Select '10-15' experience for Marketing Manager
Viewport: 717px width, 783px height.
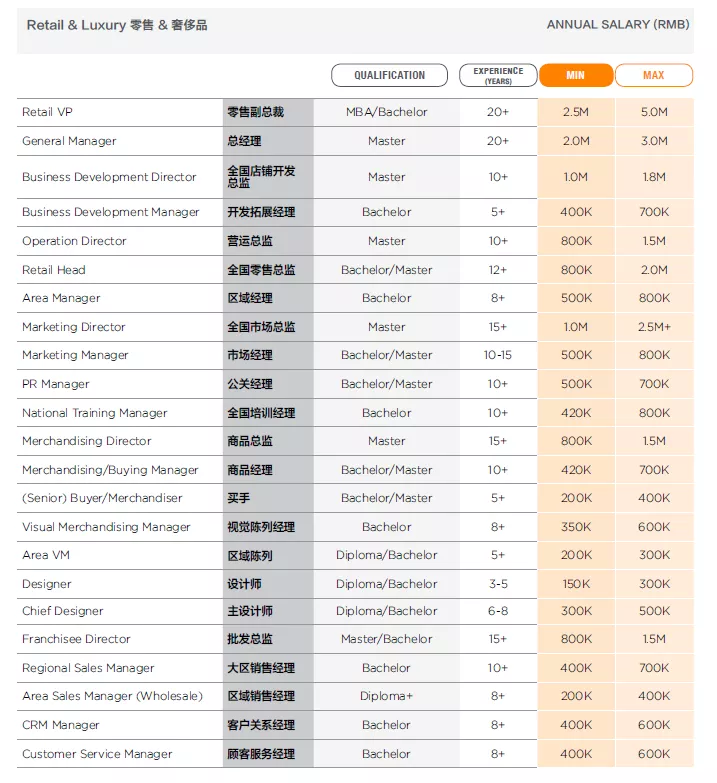pyautogui.click(x=497, y=355)
